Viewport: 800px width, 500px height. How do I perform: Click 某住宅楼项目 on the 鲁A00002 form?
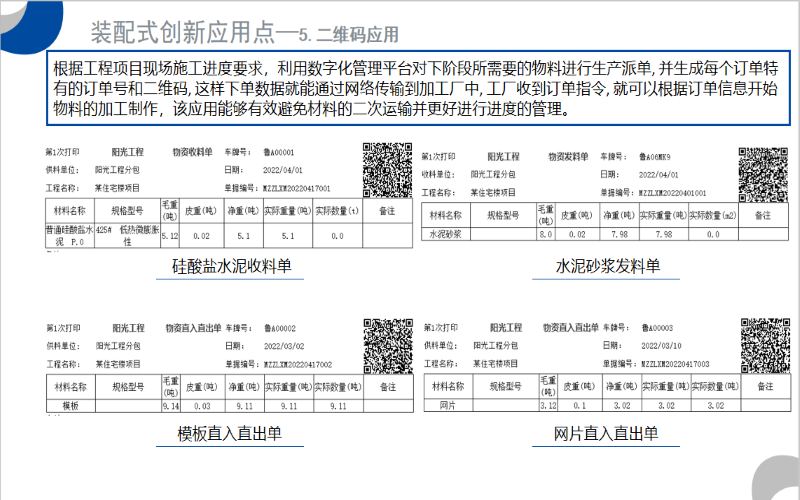(118, 364)
